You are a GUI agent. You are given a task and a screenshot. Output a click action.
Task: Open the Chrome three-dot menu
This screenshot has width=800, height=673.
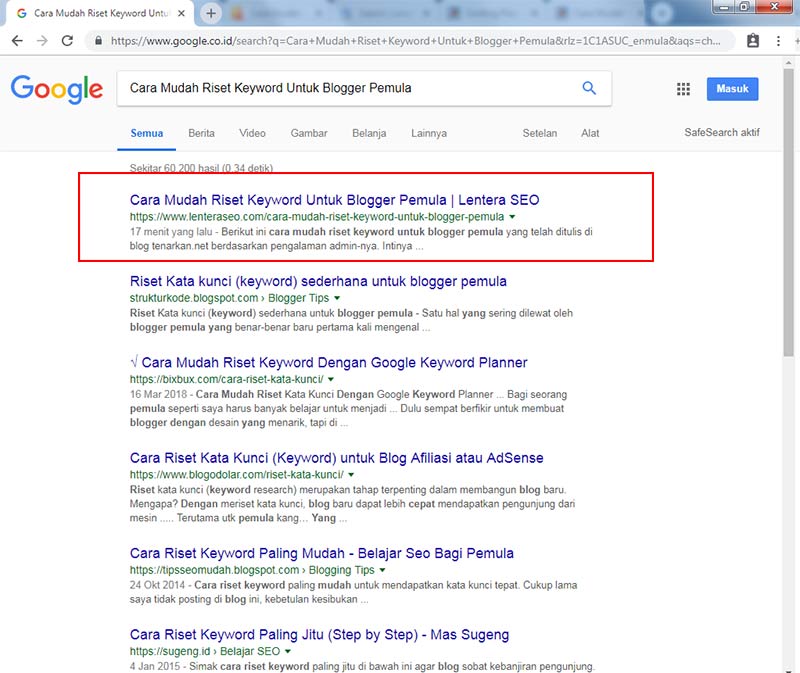778,41
